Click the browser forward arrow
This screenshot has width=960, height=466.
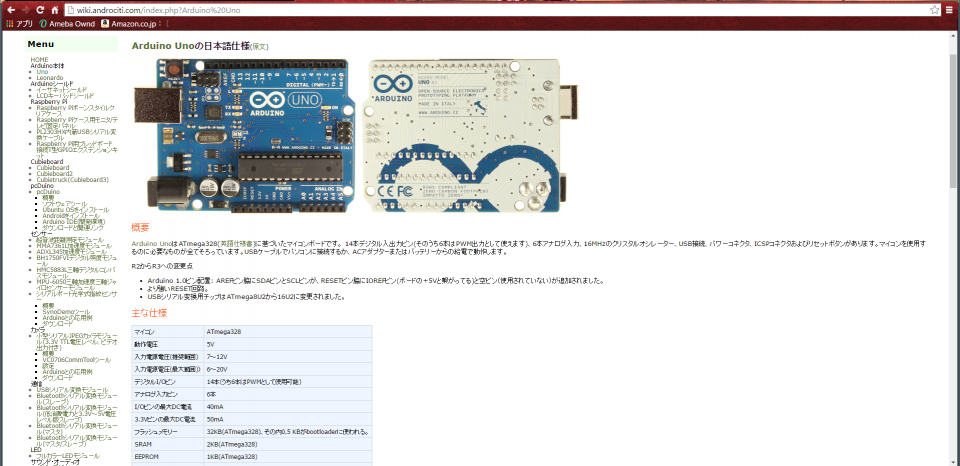[25, 10]
